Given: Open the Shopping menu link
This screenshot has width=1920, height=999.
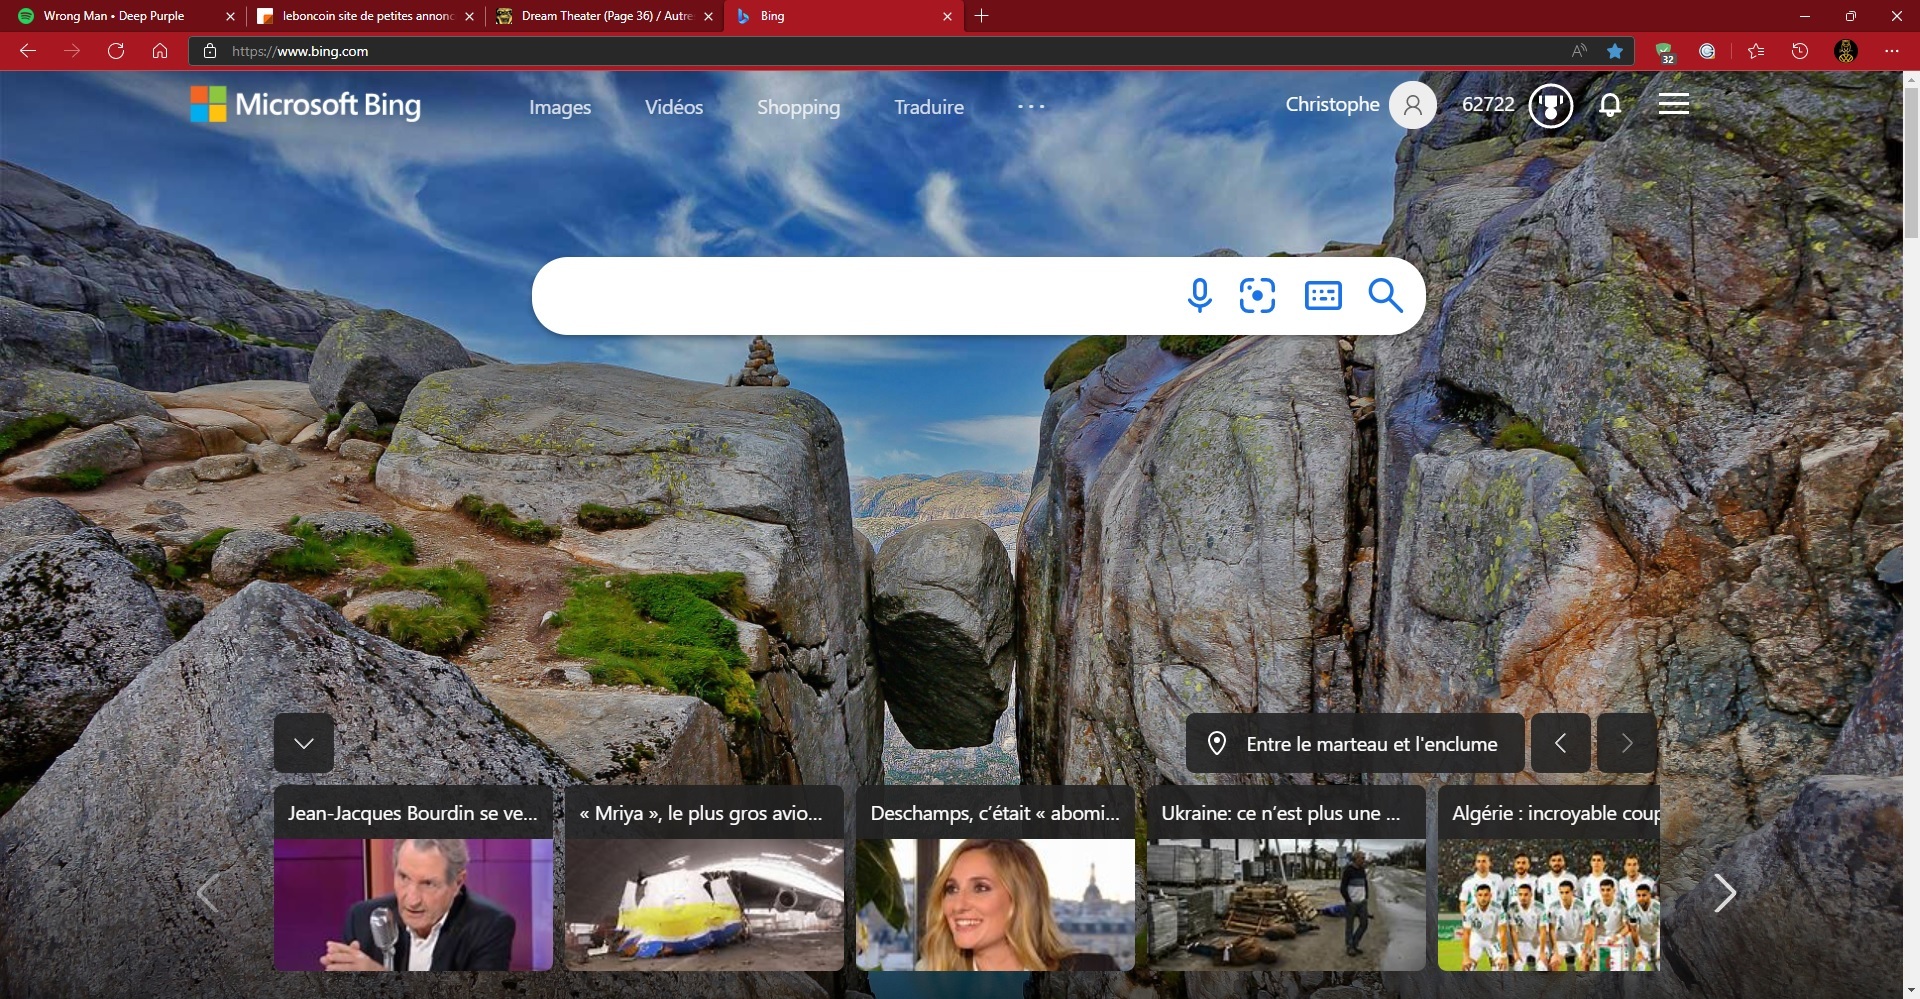Looking at the screenshot, I should (798, 107).
